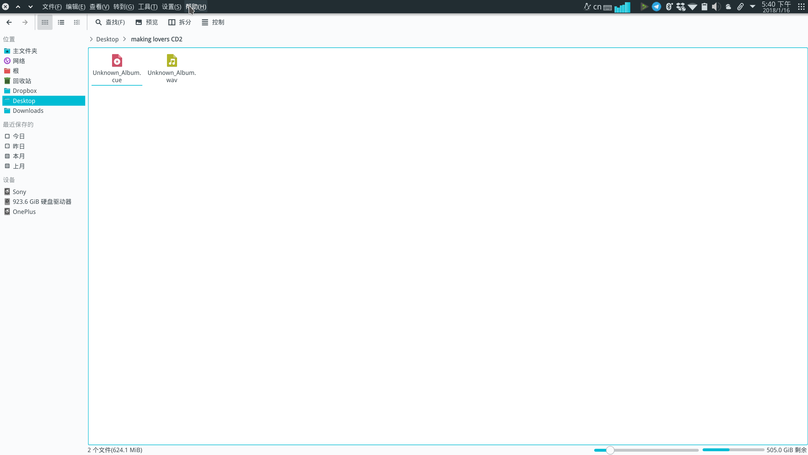This screenshot has width=808, height=455.
Task: Click the keyboard layout tray icon
Action: click(608, 7)
